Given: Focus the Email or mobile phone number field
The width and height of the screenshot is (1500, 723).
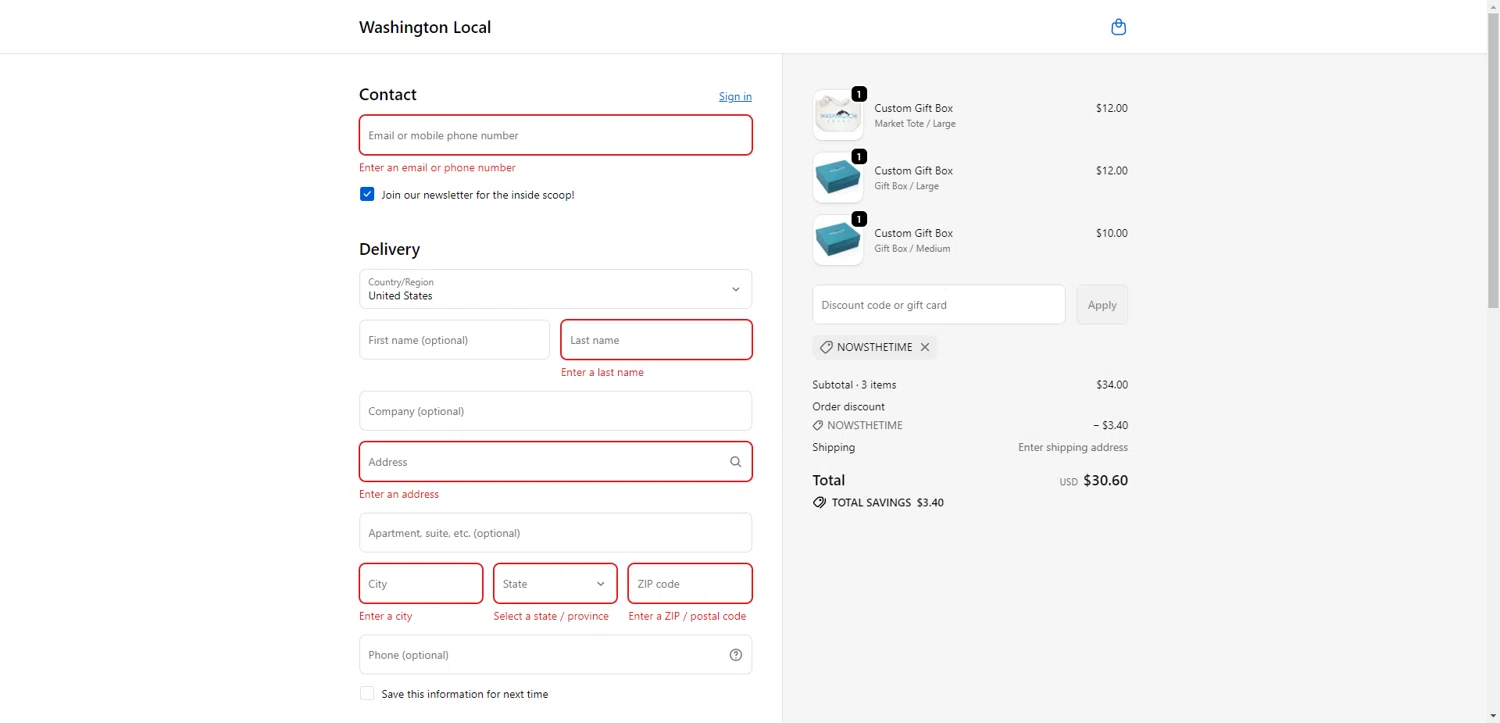Looking at the screenshot, I should [555, 135].
